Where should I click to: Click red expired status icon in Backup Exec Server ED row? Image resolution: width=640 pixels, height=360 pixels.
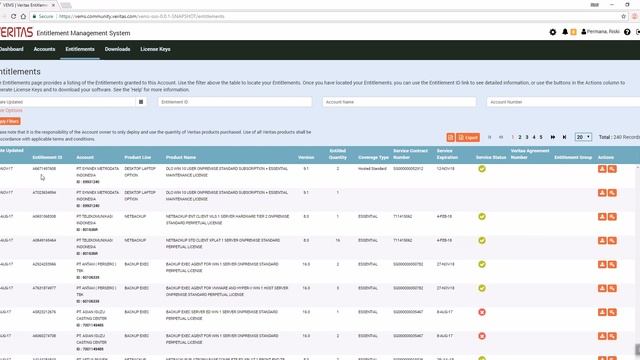point(482,312)
